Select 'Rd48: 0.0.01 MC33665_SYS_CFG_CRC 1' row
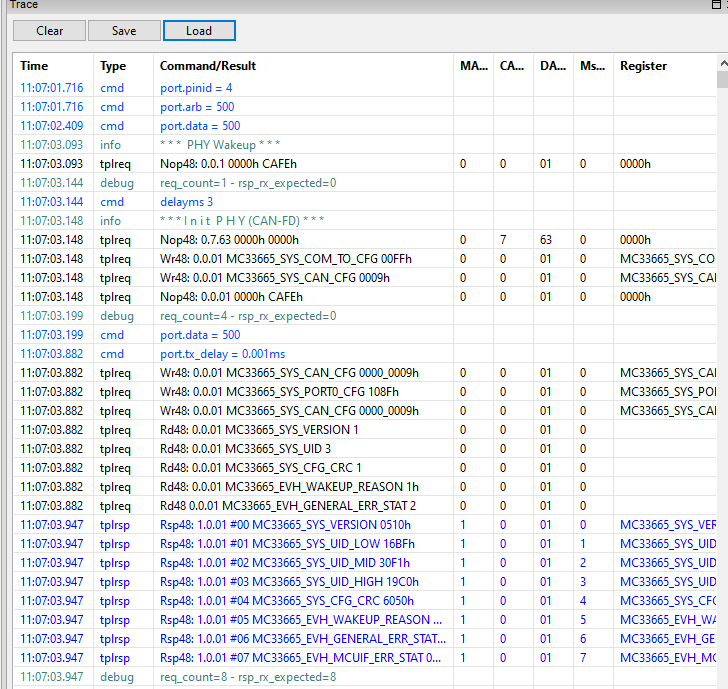728x689 pixels. [x=364, y=468]
